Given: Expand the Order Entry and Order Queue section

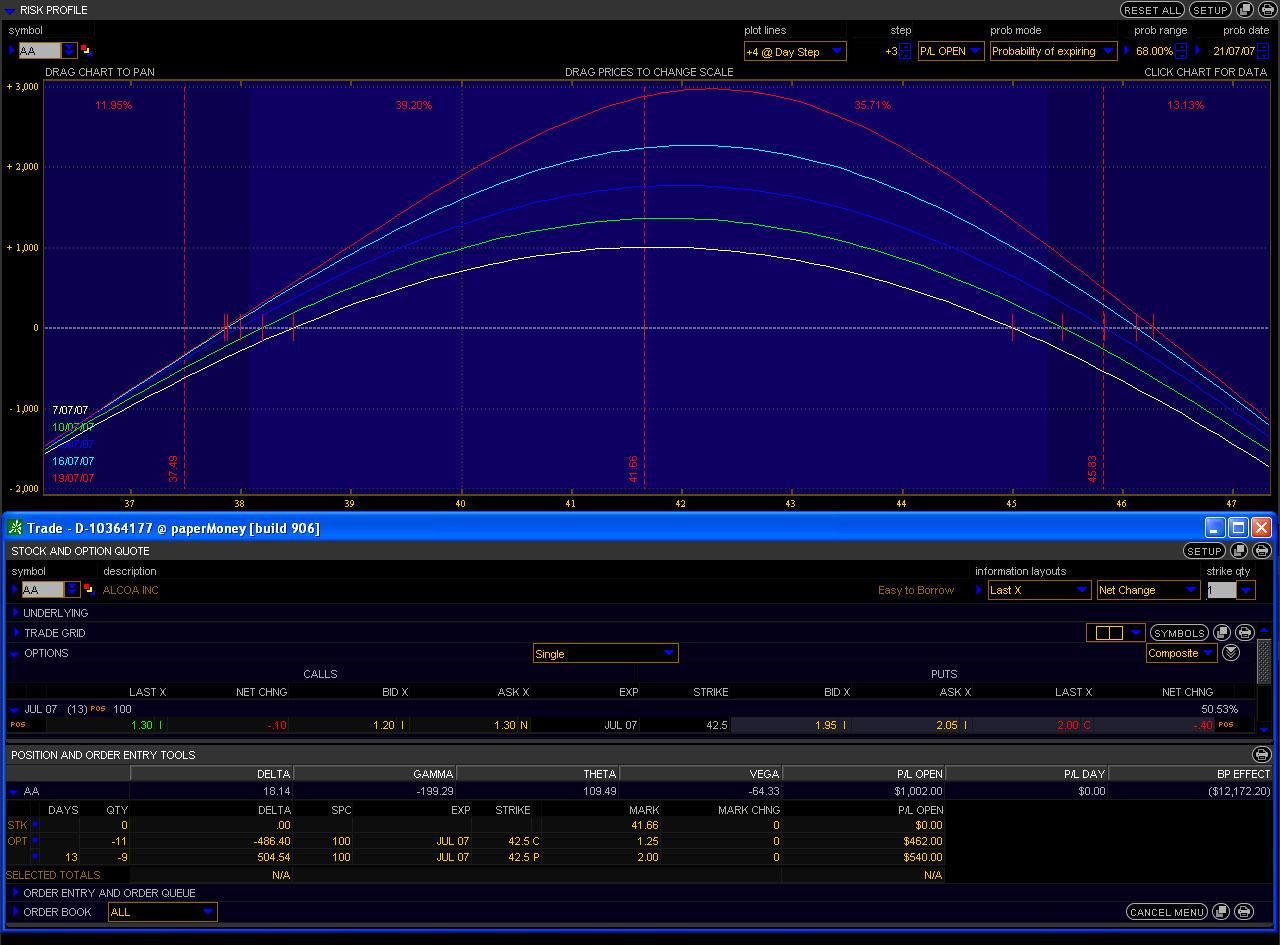Looking at the screenshot, I should pos(15,893).
